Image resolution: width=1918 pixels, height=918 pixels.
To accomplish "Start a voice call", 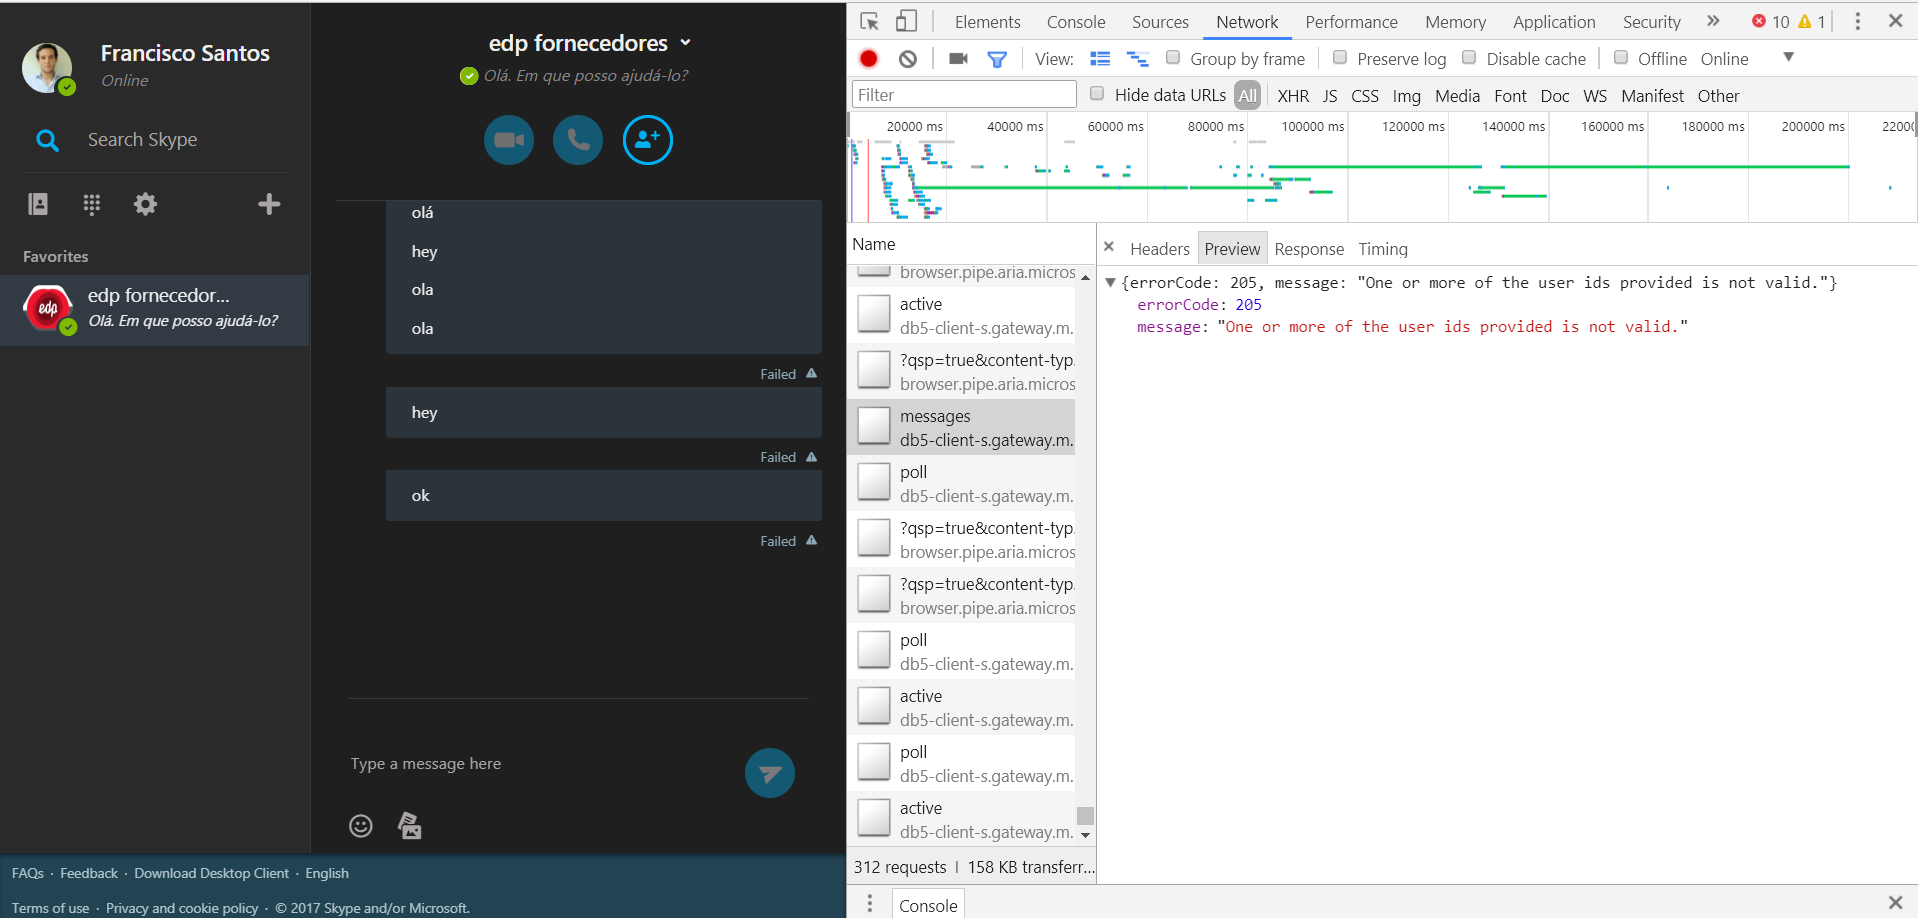I will (x=577, y=140).
